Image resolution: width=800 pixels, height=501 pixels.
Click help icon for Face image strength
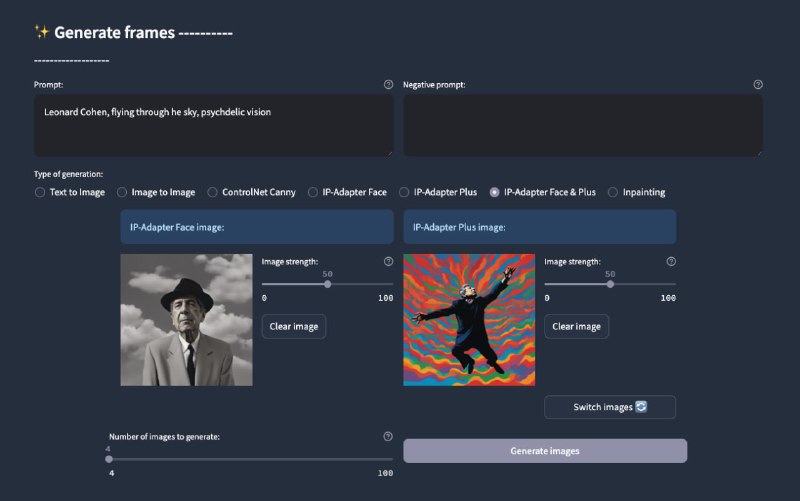coord(388,262)
